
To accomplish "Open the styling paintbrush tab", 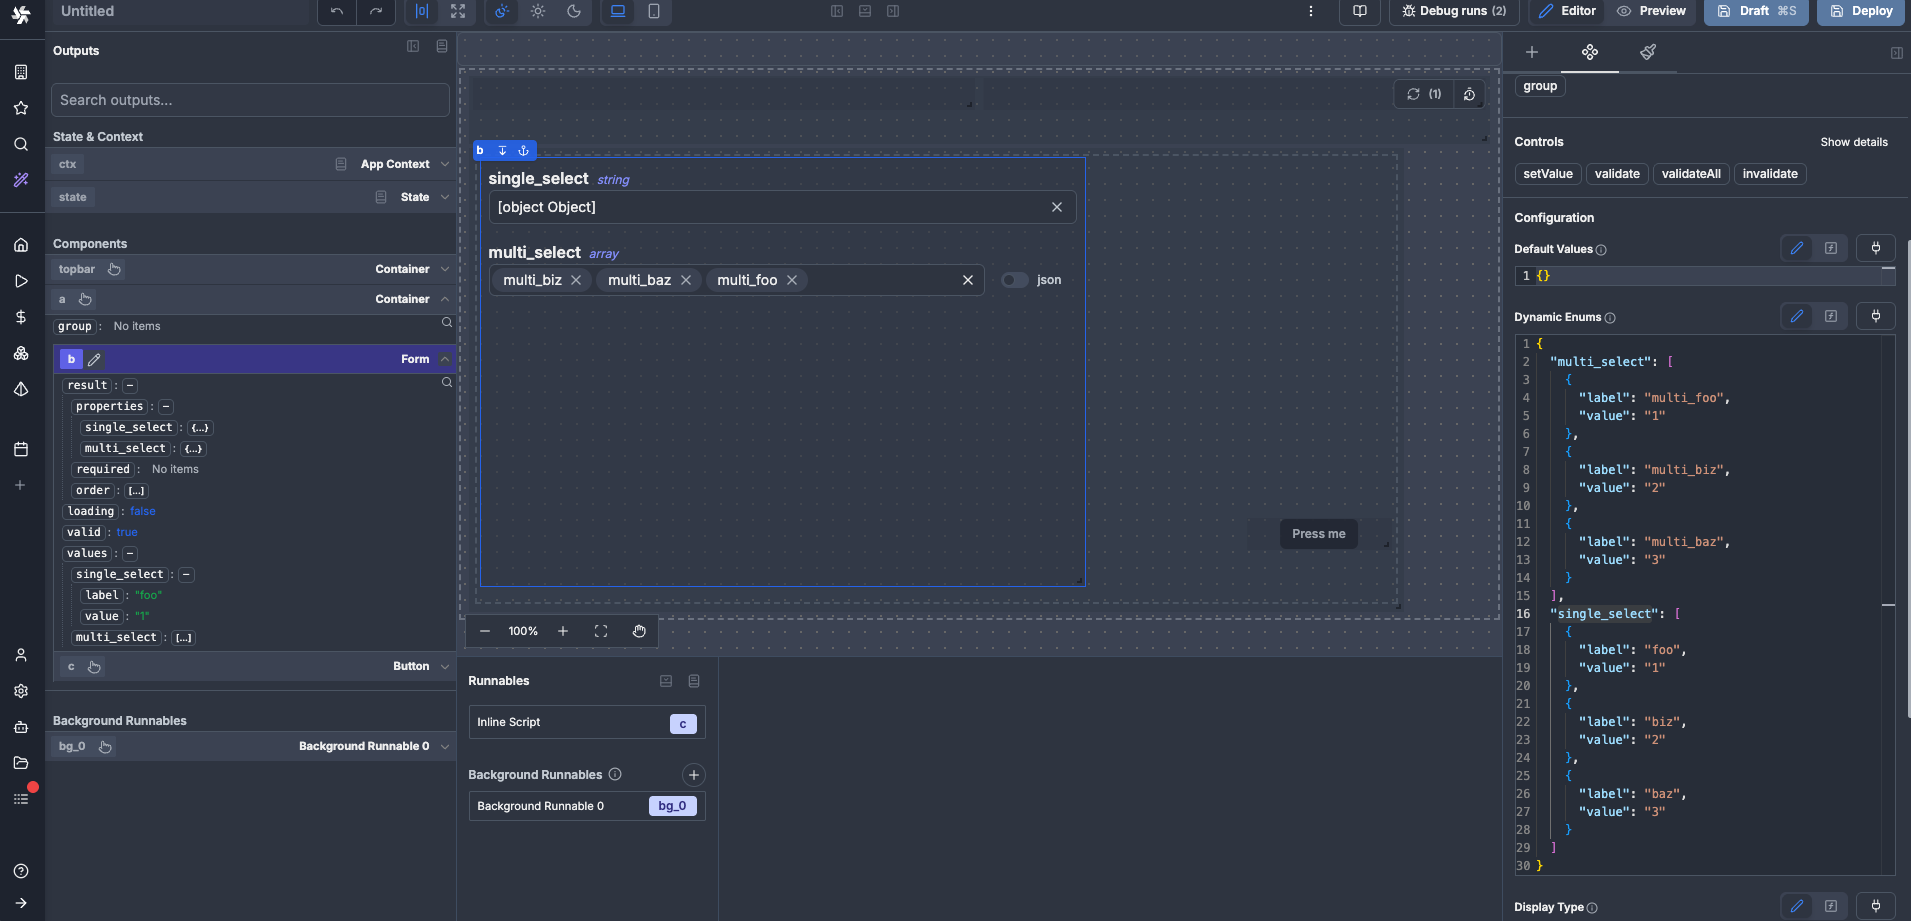I will click(1648, 52).
